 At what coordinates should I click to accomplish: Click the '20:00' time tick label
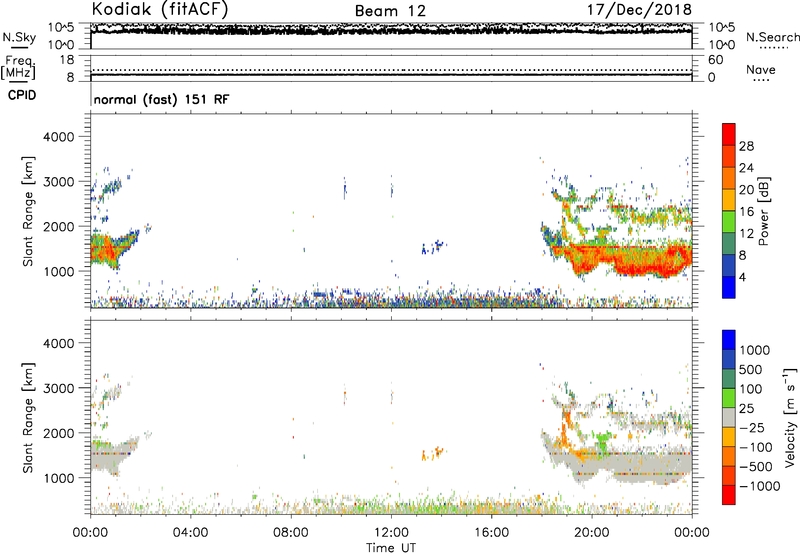coord(592,533)
